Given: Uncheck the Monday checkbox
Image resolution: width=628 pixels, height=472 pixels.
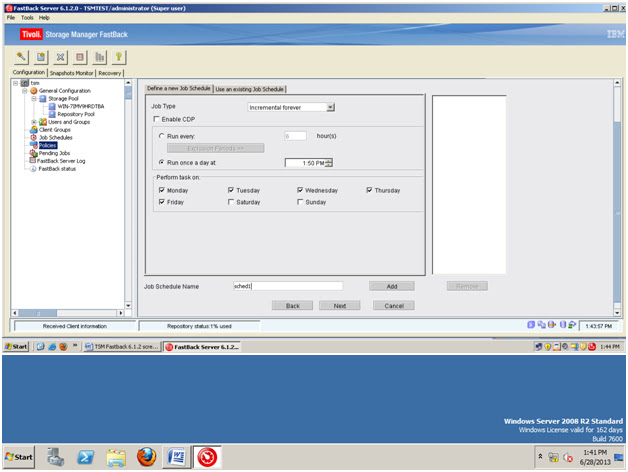Looking at the screenshot, I should coord(162,190).
